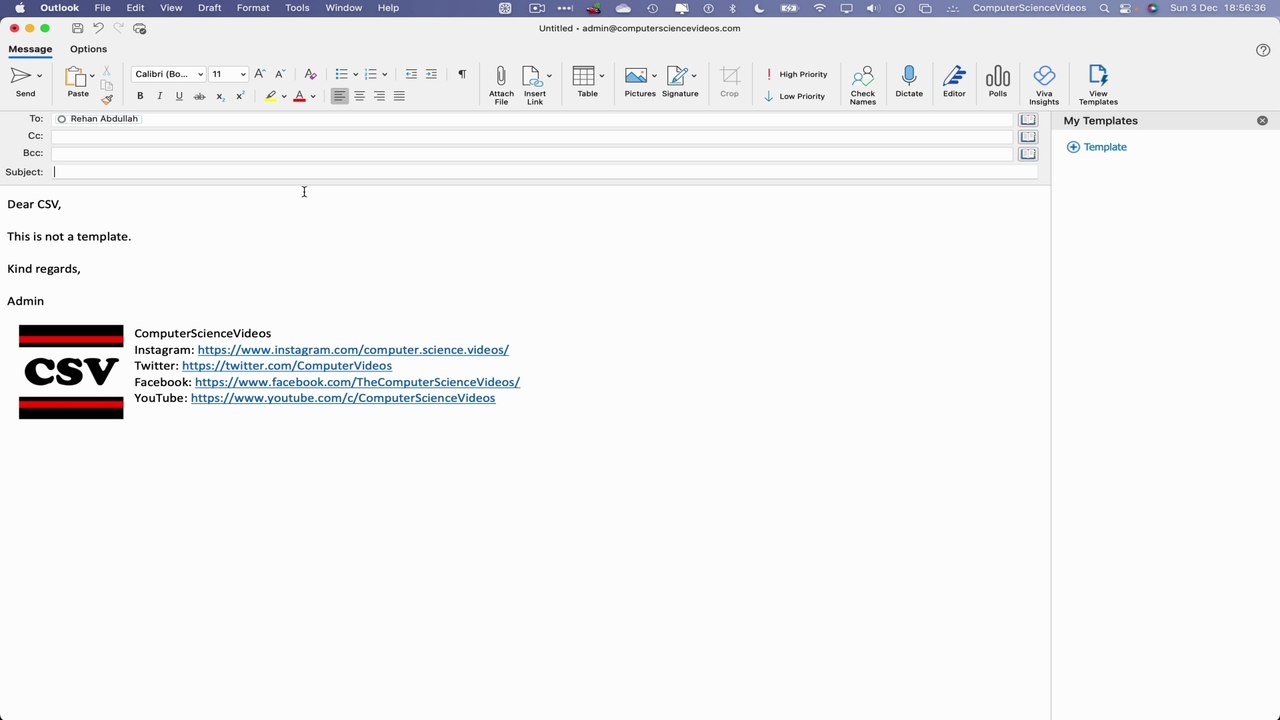Click the Table icon

pyautogui.click(x=584, y=76)
